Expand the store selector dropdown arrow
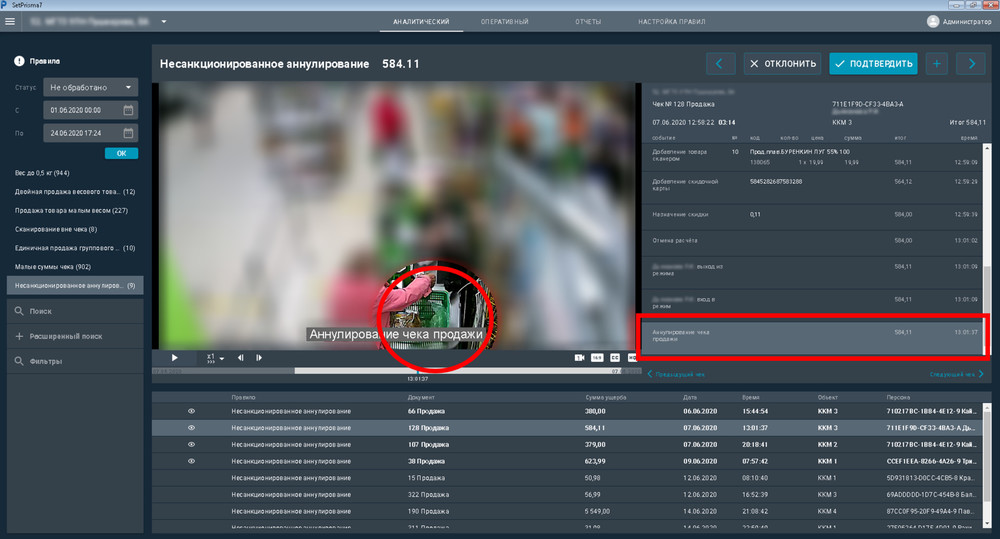This screenshot has height=539, width=1000. coord(164,22)
